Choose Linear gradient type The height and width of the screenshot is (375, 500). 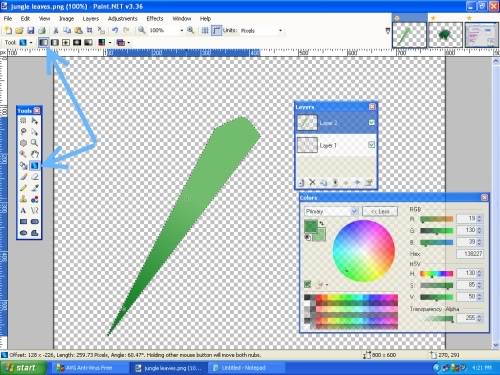[x=43, y=42]
